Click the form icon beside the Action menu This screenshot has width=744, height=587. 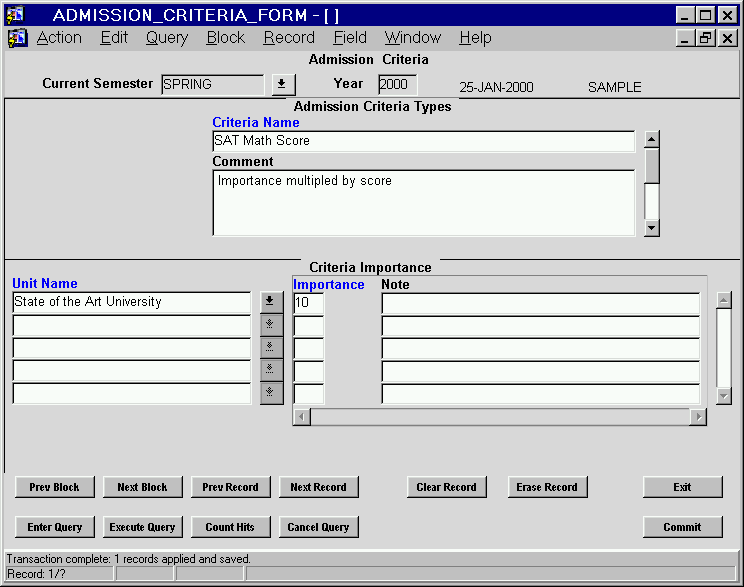(x=17, y=38)
